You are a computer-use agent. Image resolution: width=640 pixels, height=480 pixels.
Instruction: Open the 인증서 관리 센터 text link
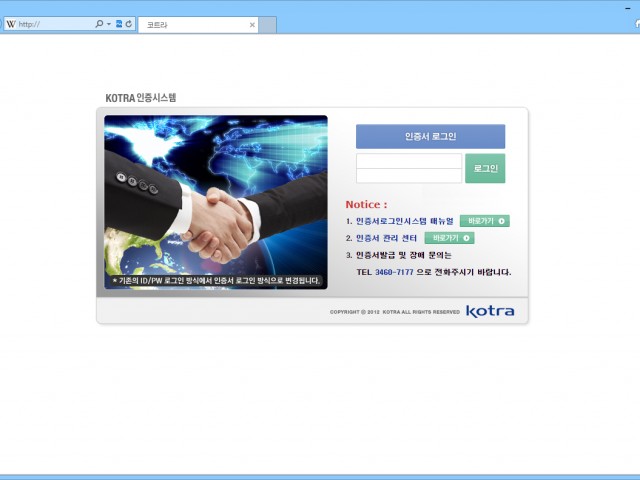pyautogui.click(x=387, y=238)
